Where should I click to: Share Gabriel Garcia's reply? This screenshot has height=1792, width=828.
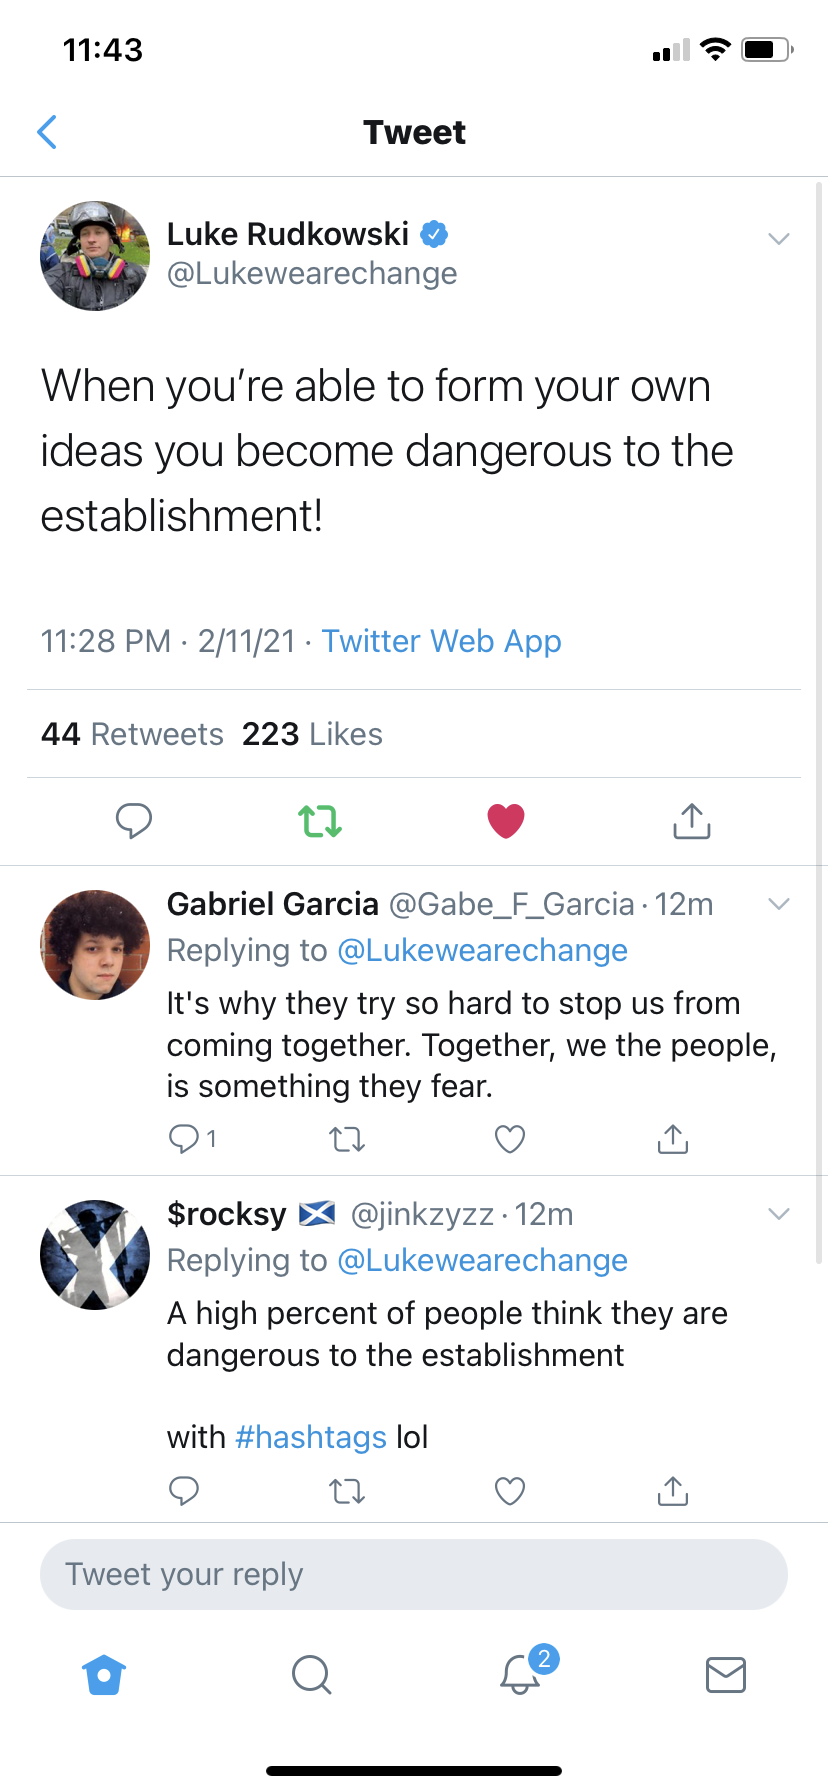673,1138
